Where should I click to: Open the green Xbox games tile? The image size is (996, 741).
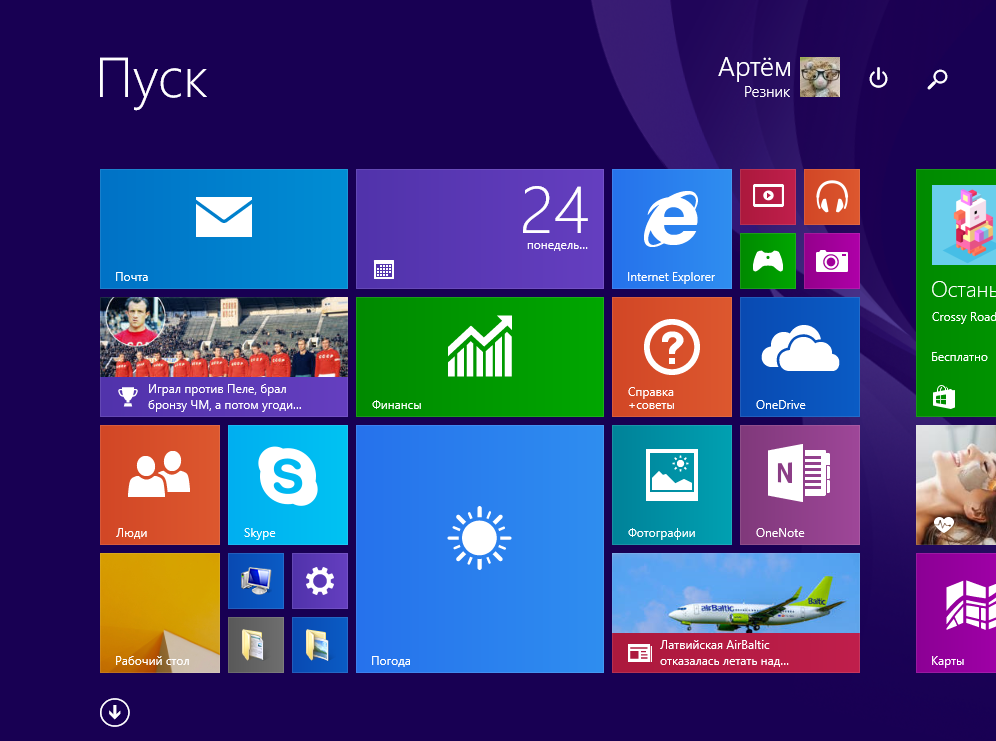point(768,261)
